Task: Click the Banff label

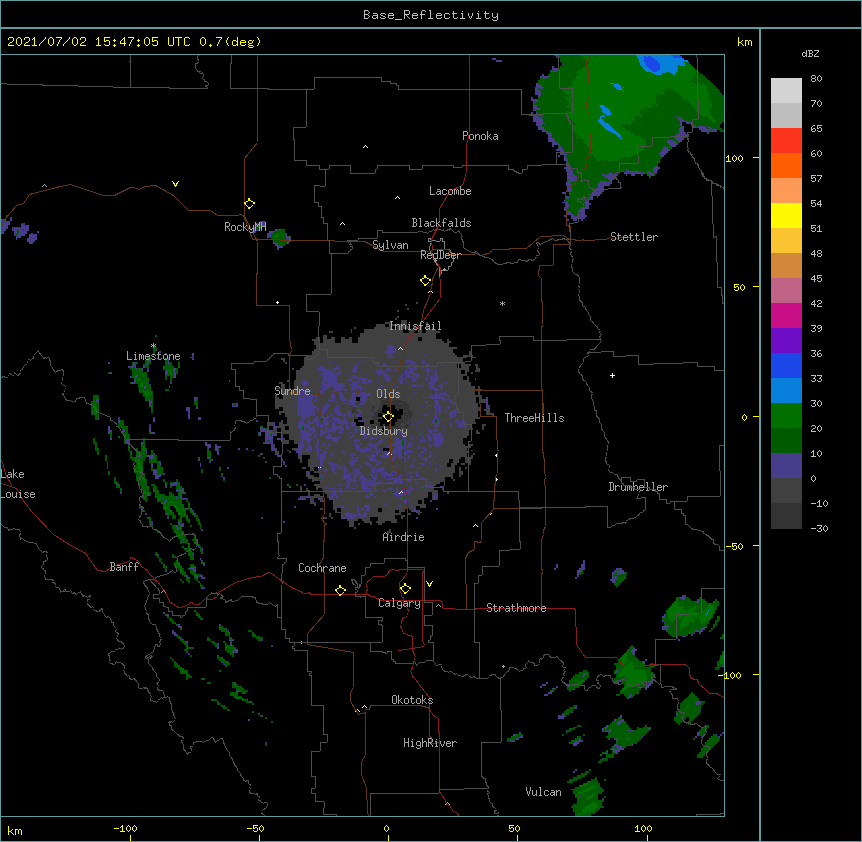Action: (x=124, y=567)
